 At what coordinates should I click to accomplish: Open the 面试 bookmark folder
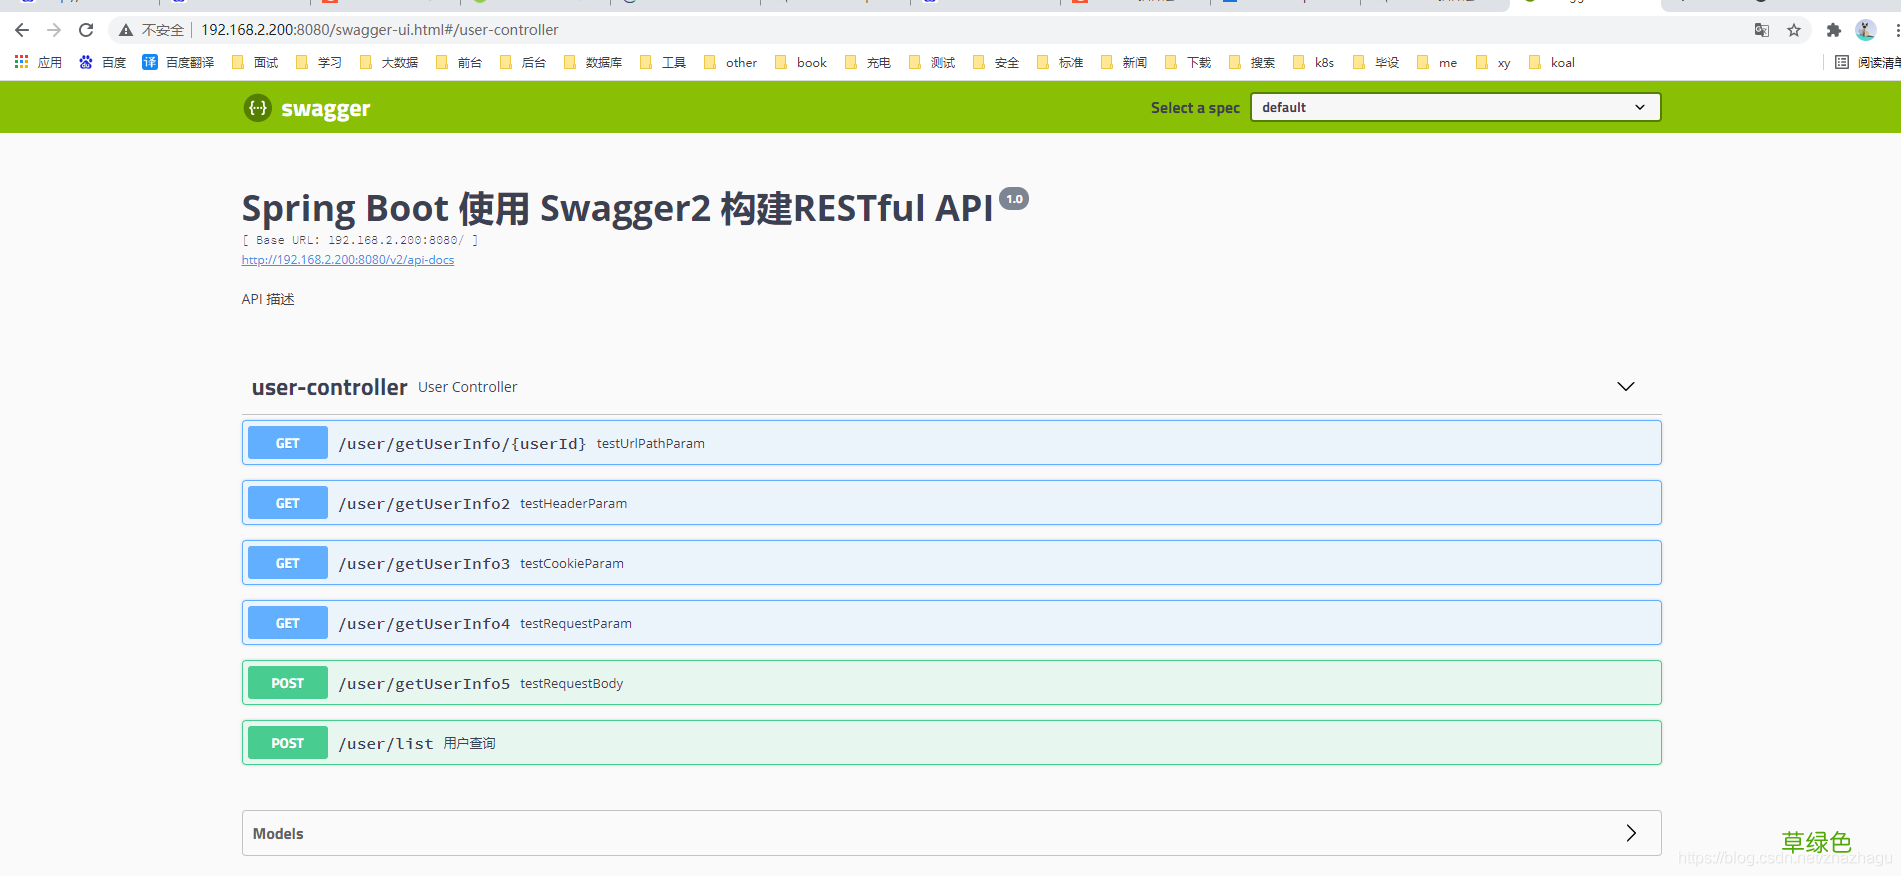[x=255, y=62]
